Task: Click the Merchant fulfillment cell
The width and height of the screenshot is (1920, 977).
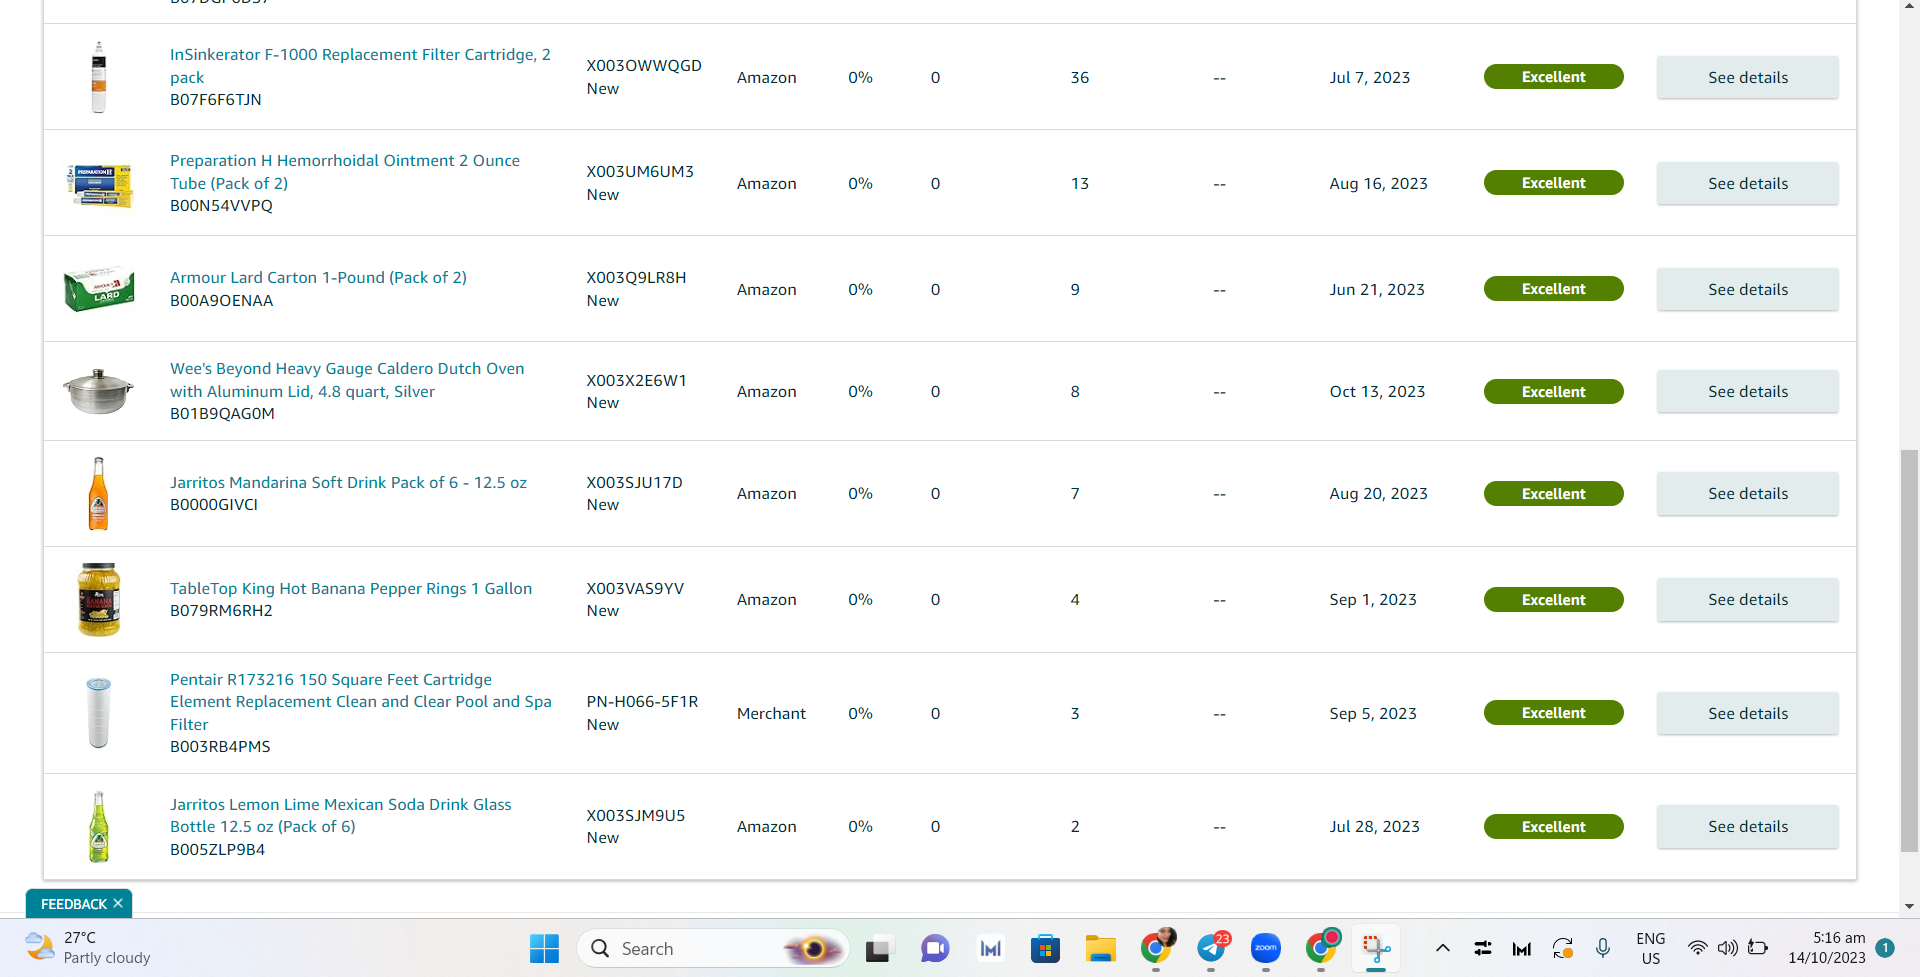Action: (771, 713)
